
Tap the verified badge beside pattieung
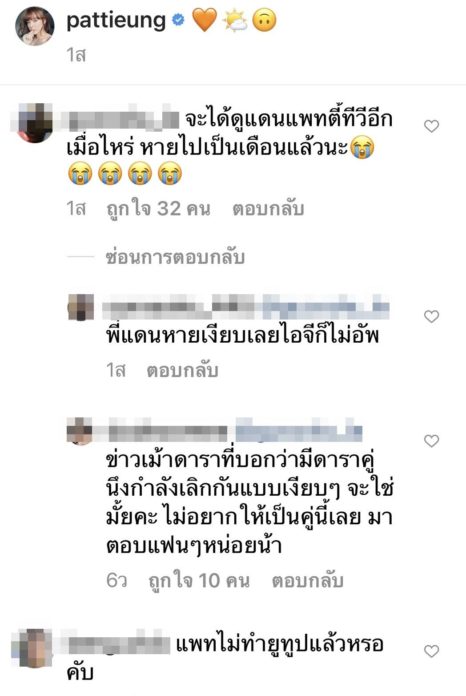pos(178,20)
